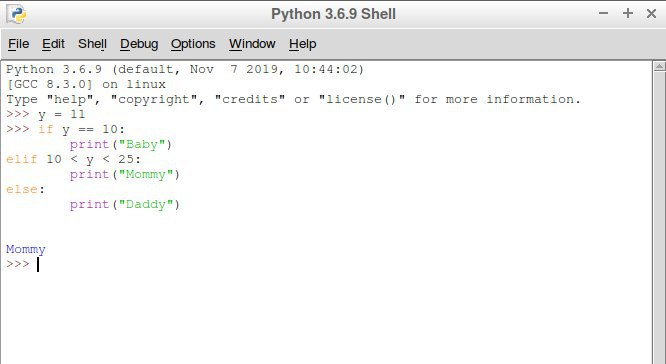This screenshot has width=666, height=364.
Task: Click the Python logo icon in title bar
Action: [17, 14]
